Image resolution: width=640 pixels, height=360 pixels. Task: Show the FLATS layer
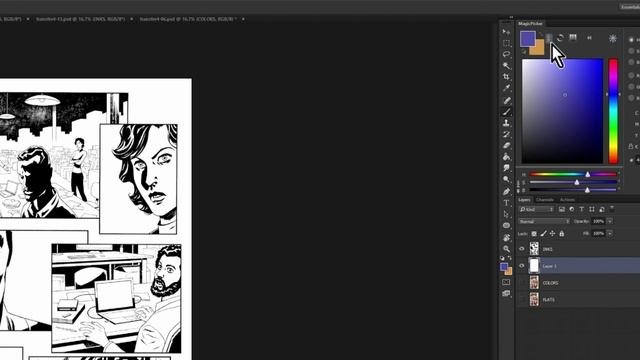pyautogui.click(x=522, y=299)
